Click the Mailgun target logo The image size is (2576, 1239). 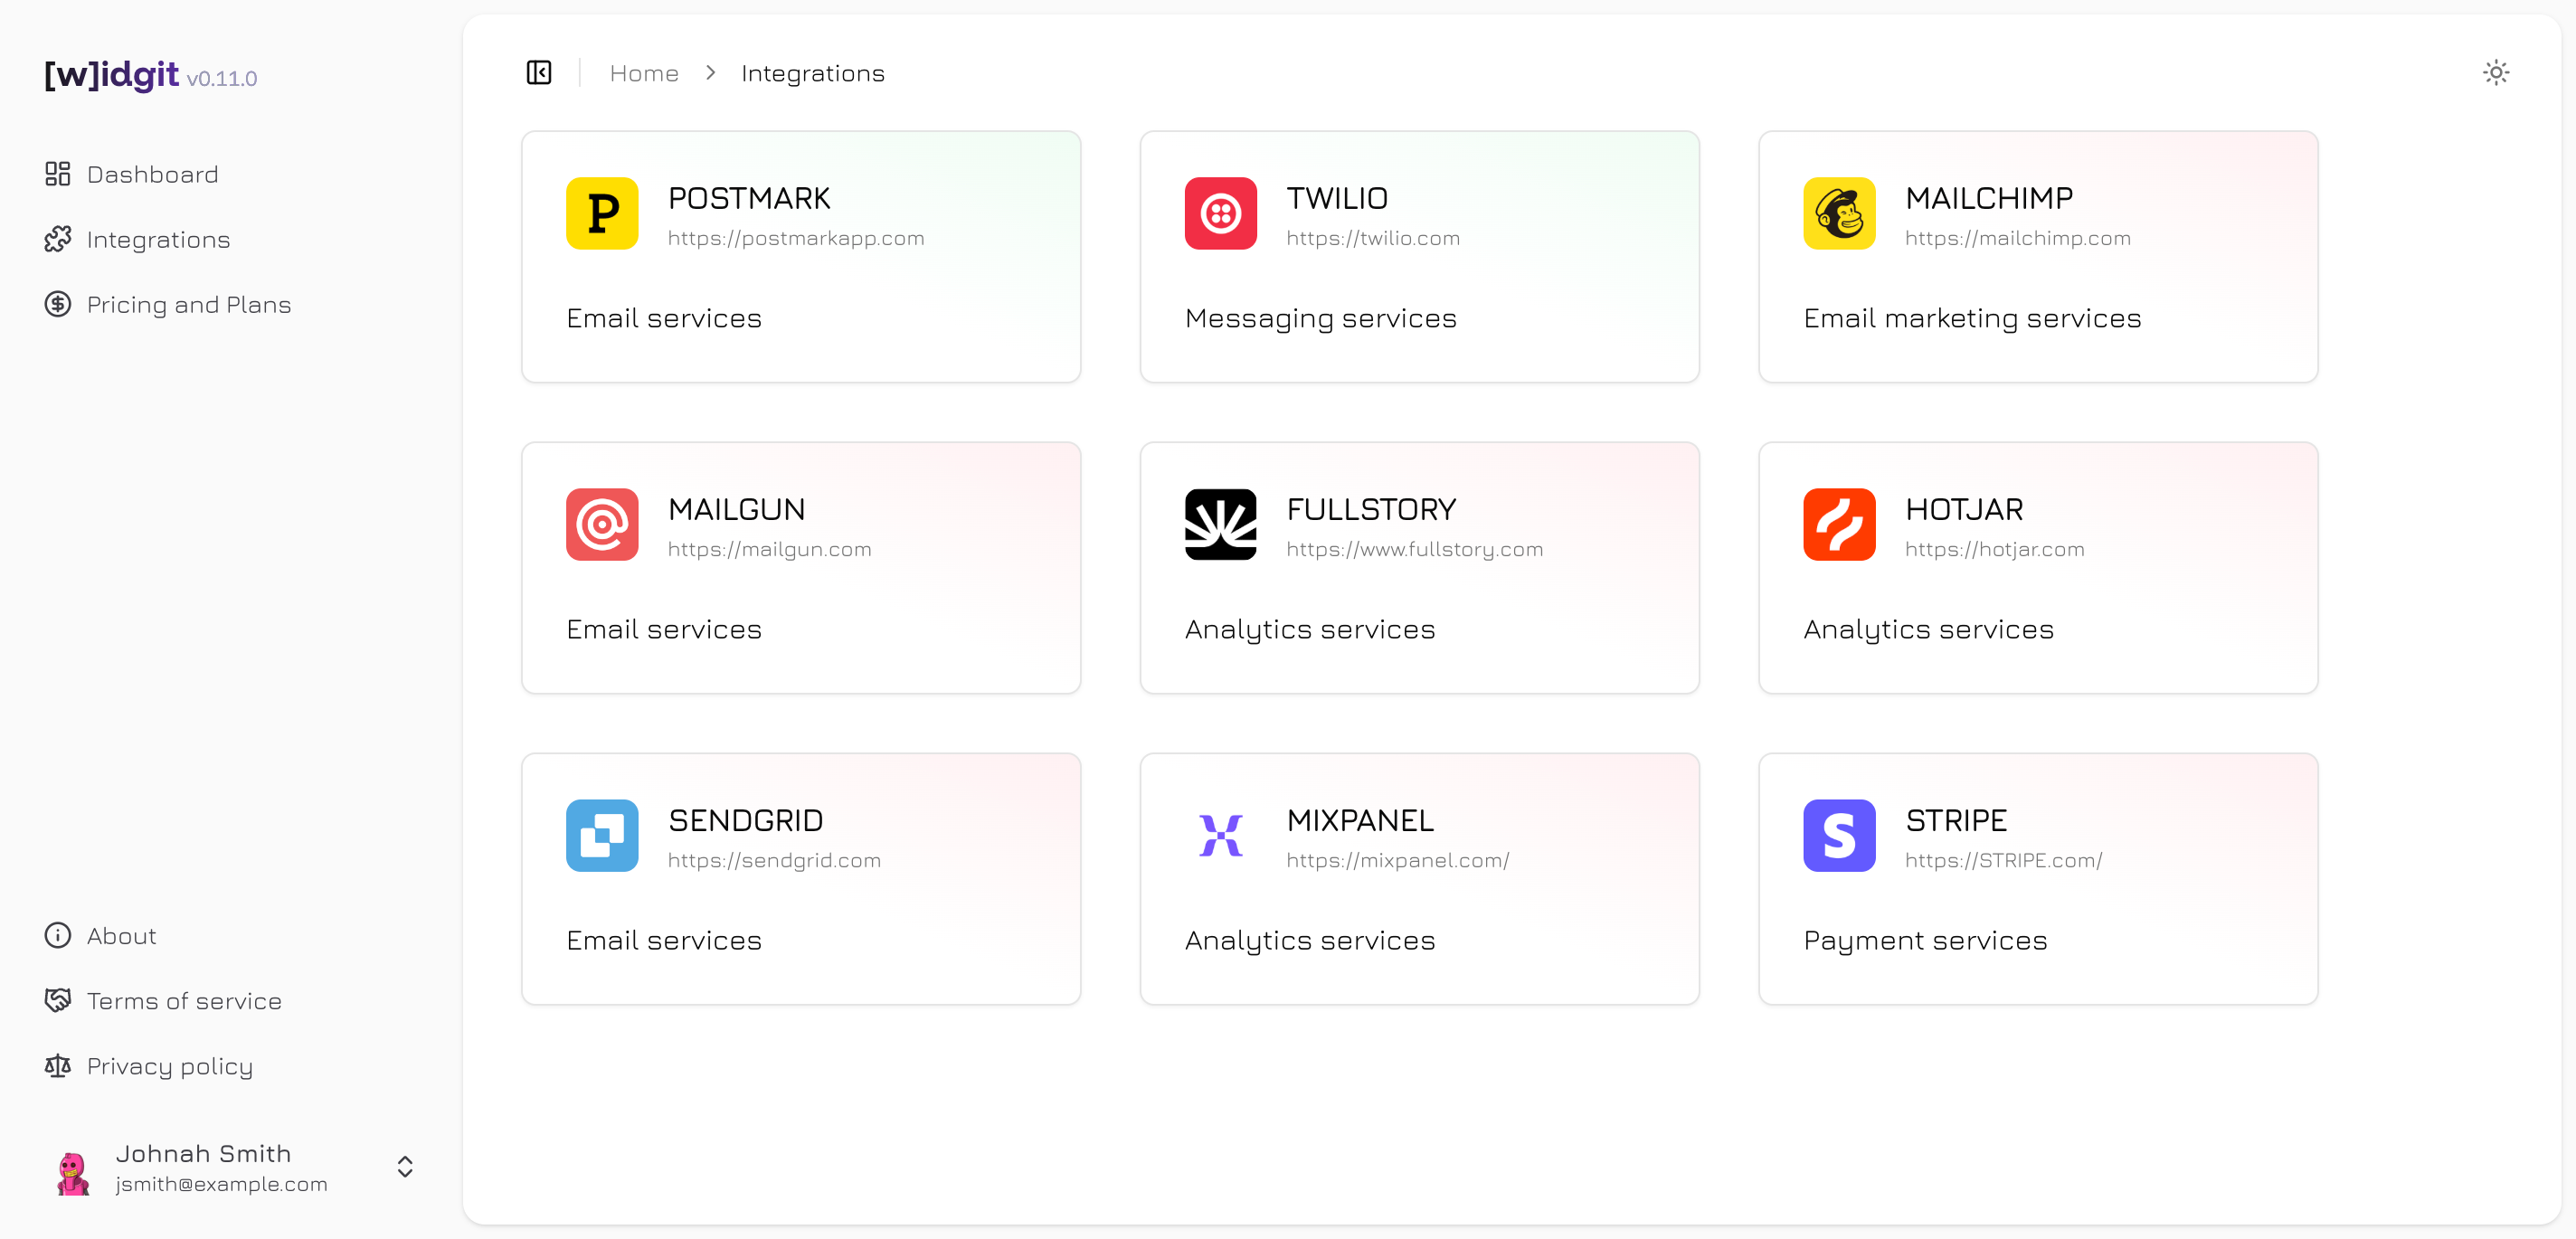[x=602, y=524]
